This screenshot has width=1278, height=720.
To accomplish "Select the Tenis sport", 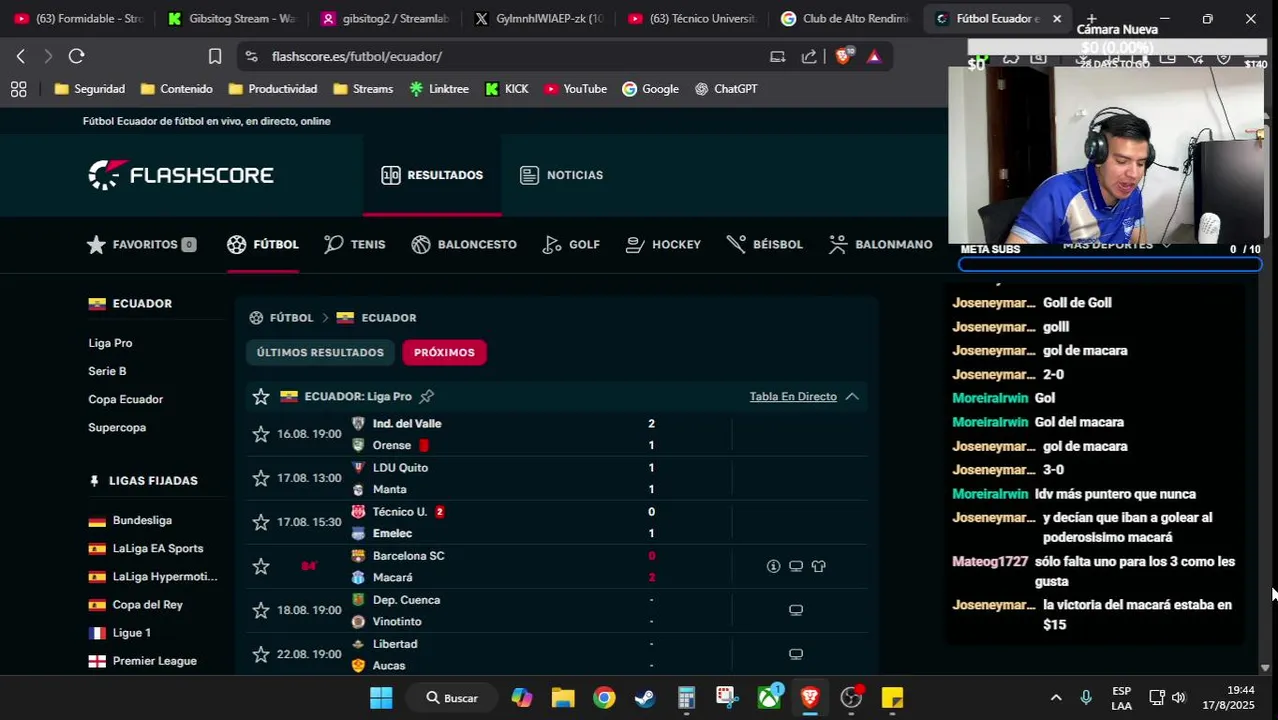I will click(x=355, y=244).
